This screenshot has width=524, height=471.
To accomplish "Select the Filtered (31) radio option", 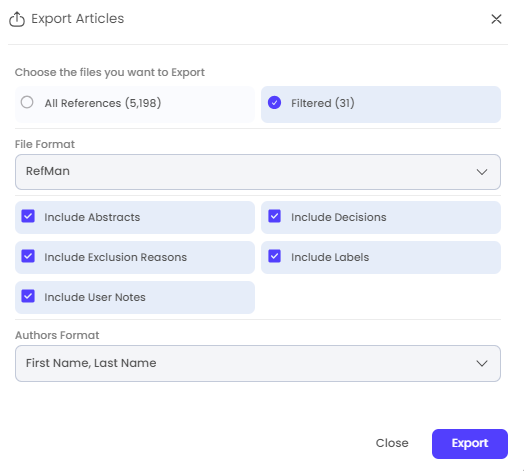I will coord(274,103).
